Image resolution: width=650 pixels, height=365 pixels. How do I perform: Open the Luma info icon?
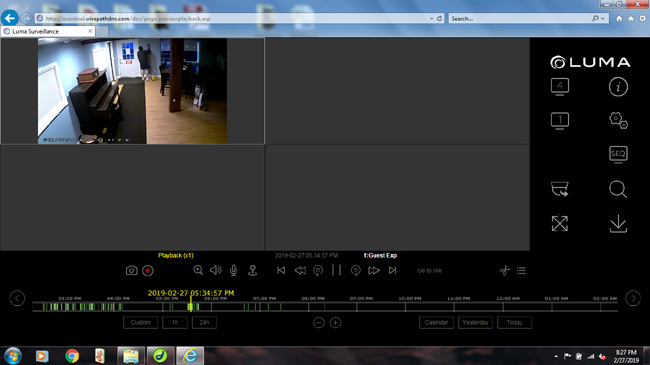[x=618, y=87]
